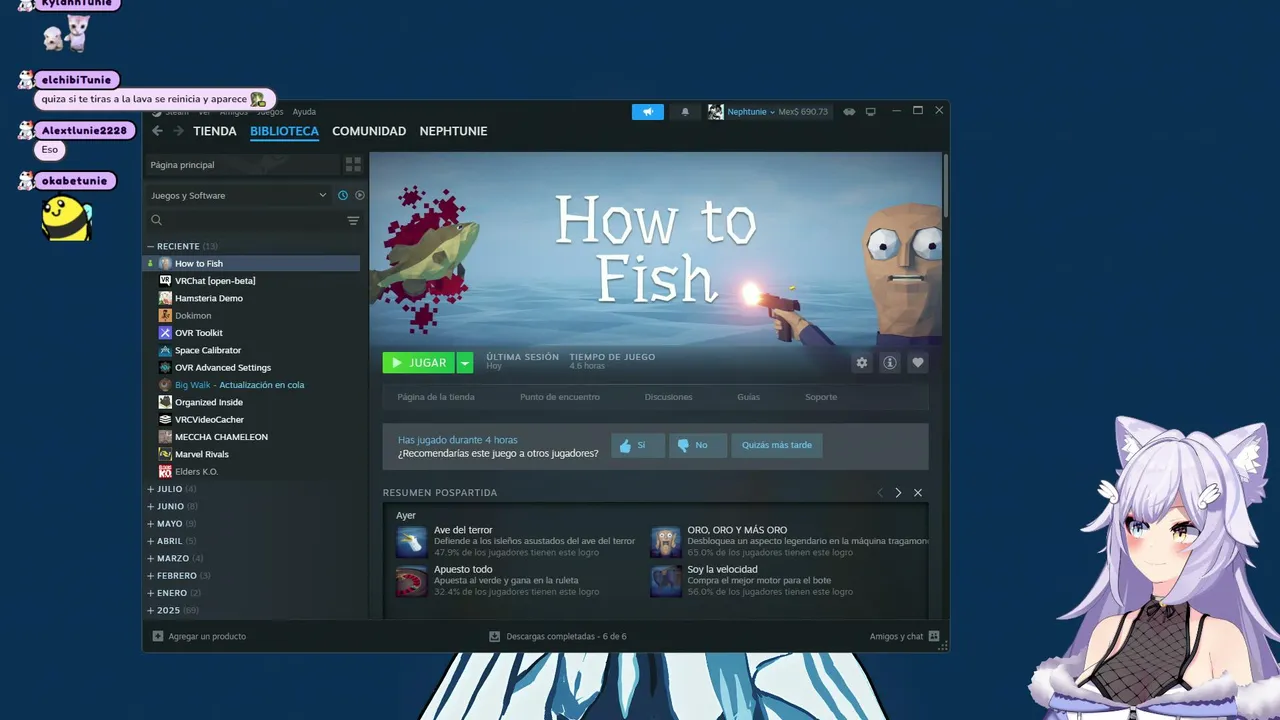
Task: Switch to Big Picture mode icon
Action: pyautogui.click(x=870, y=112)
